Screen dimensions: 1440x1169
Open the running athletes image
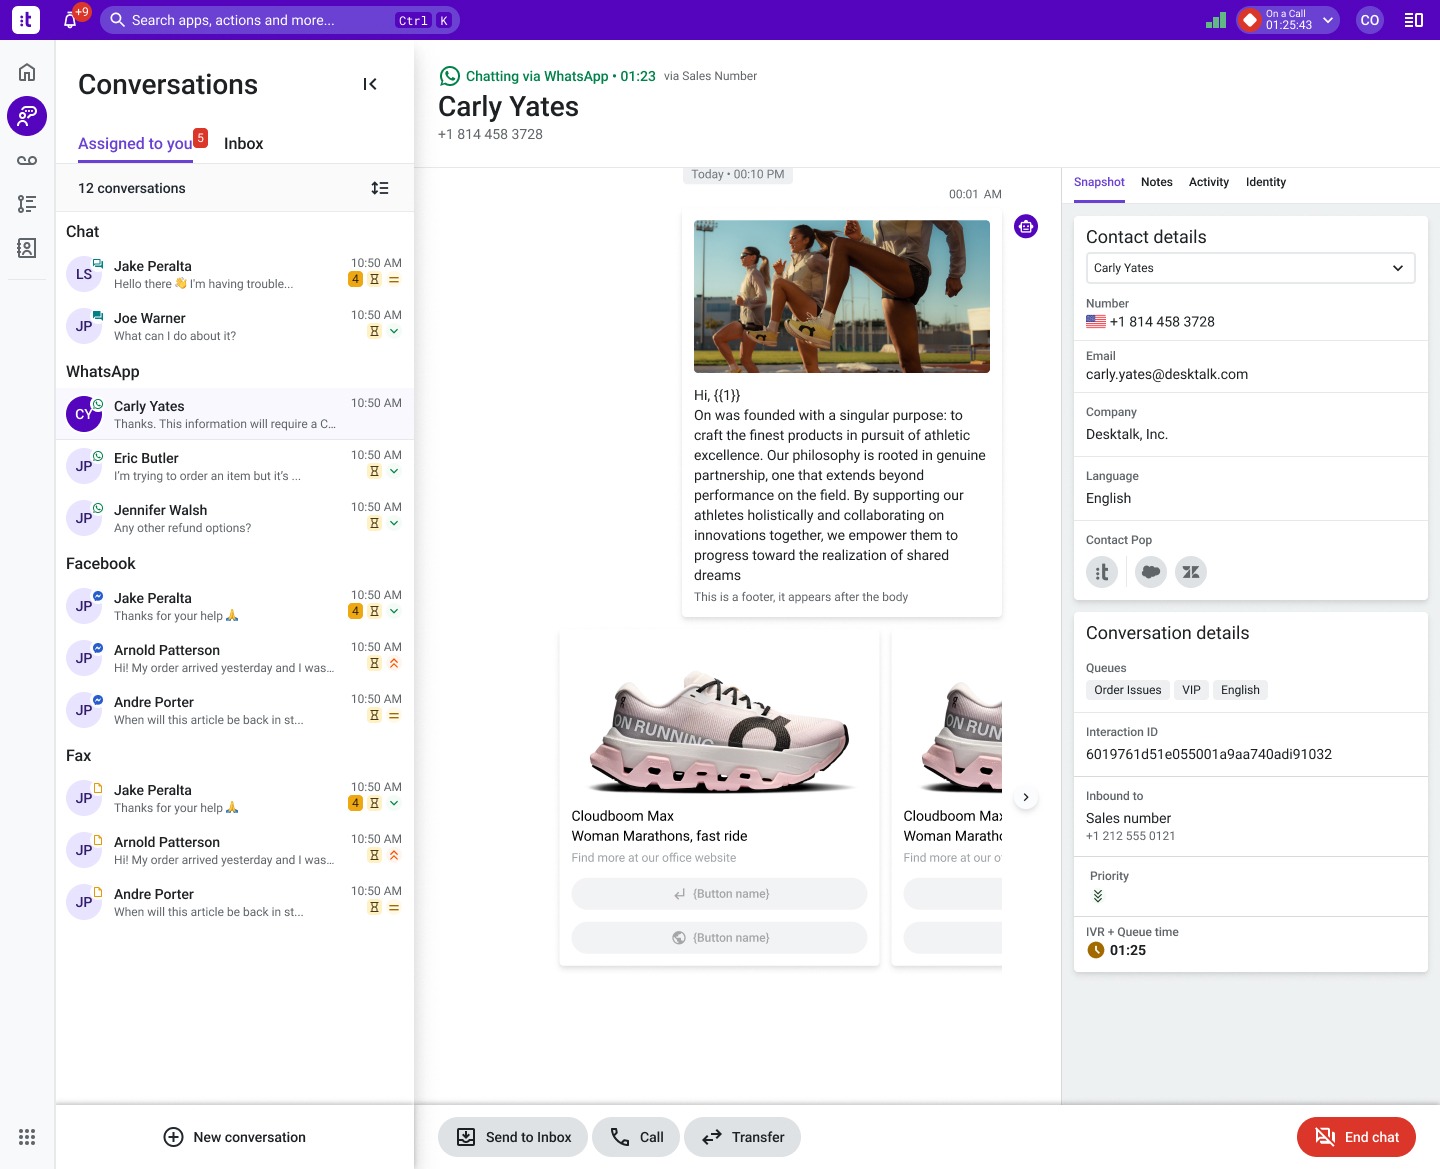tap(842, 297)
